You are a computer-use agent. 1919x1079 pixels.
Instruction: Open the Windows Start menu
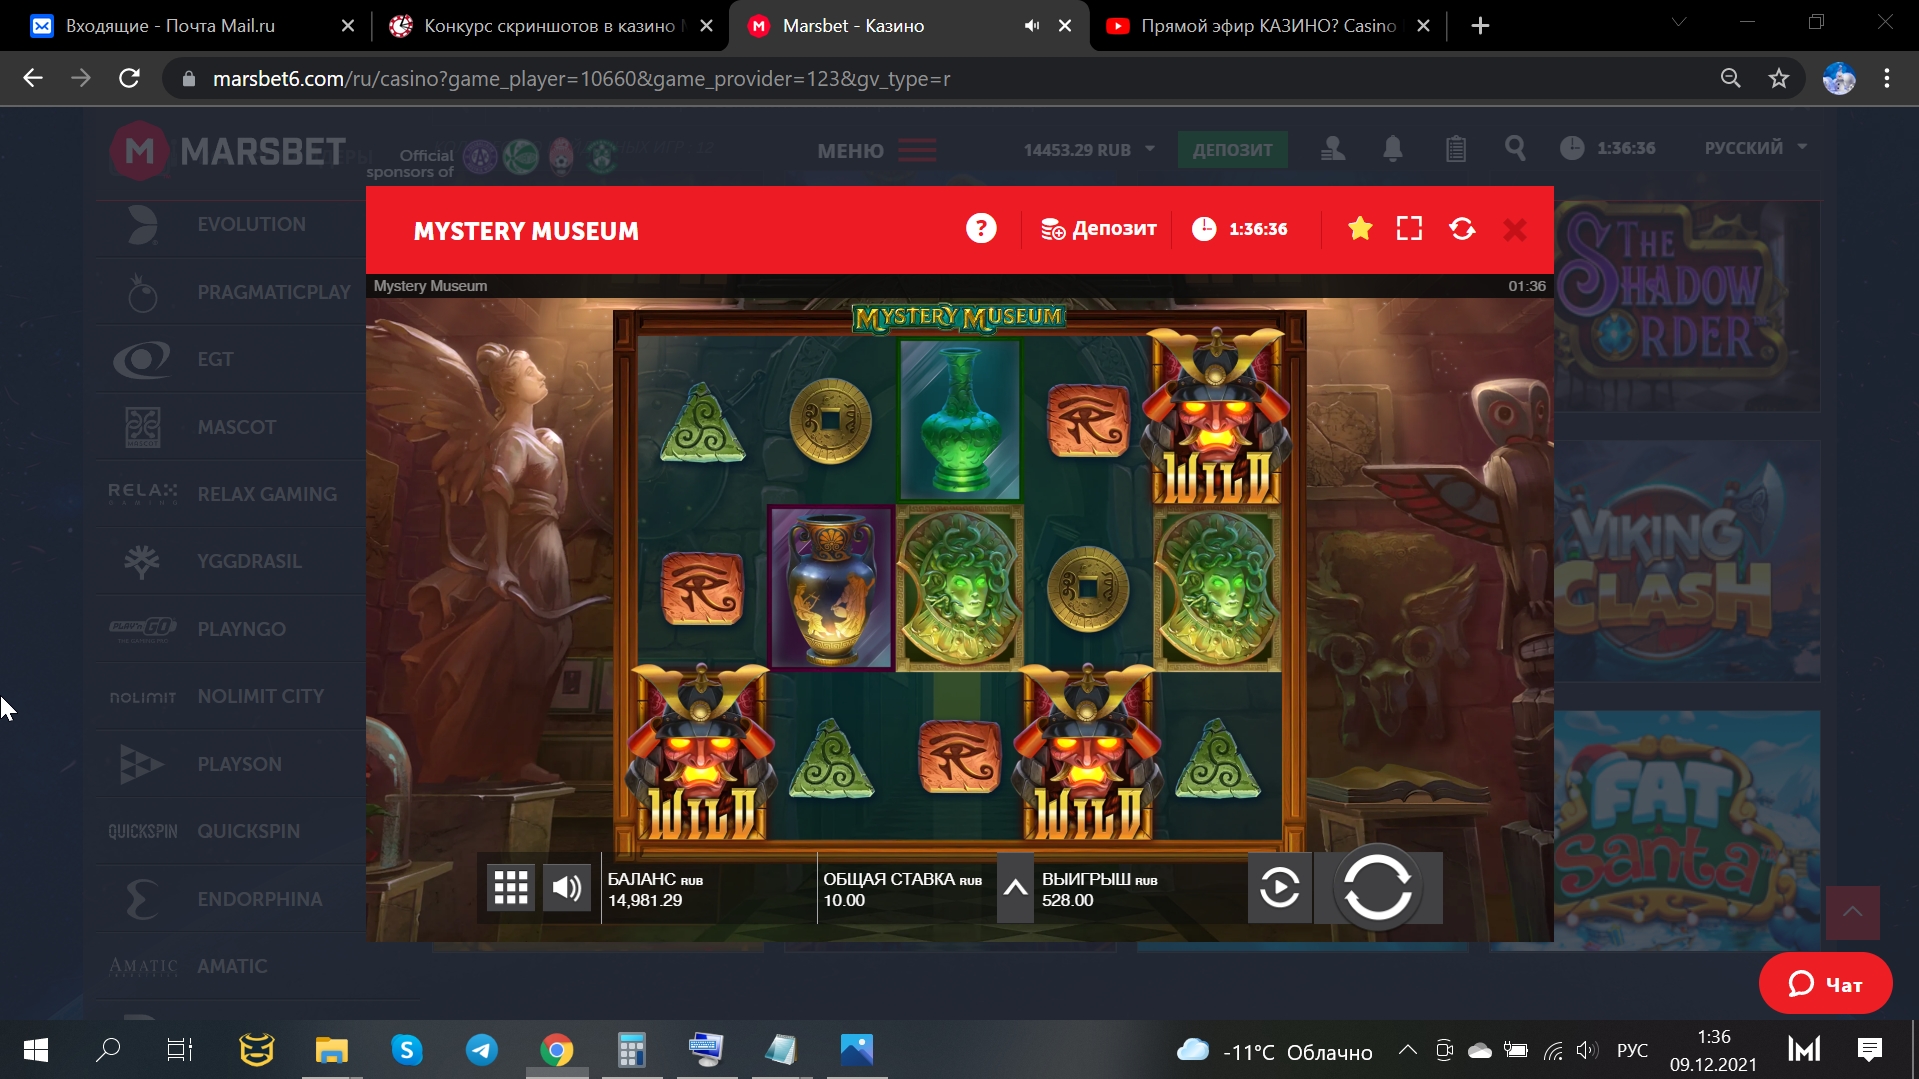point(35,1050)
